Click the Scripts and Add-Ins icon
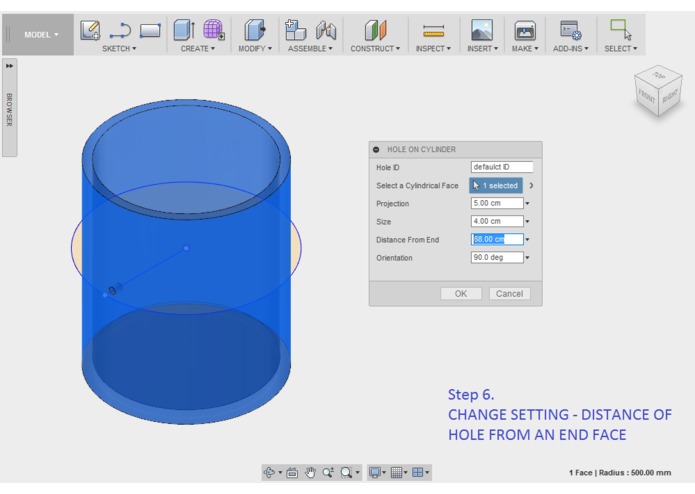Screen dimensions: 695x494 click(x=570, y=30)
